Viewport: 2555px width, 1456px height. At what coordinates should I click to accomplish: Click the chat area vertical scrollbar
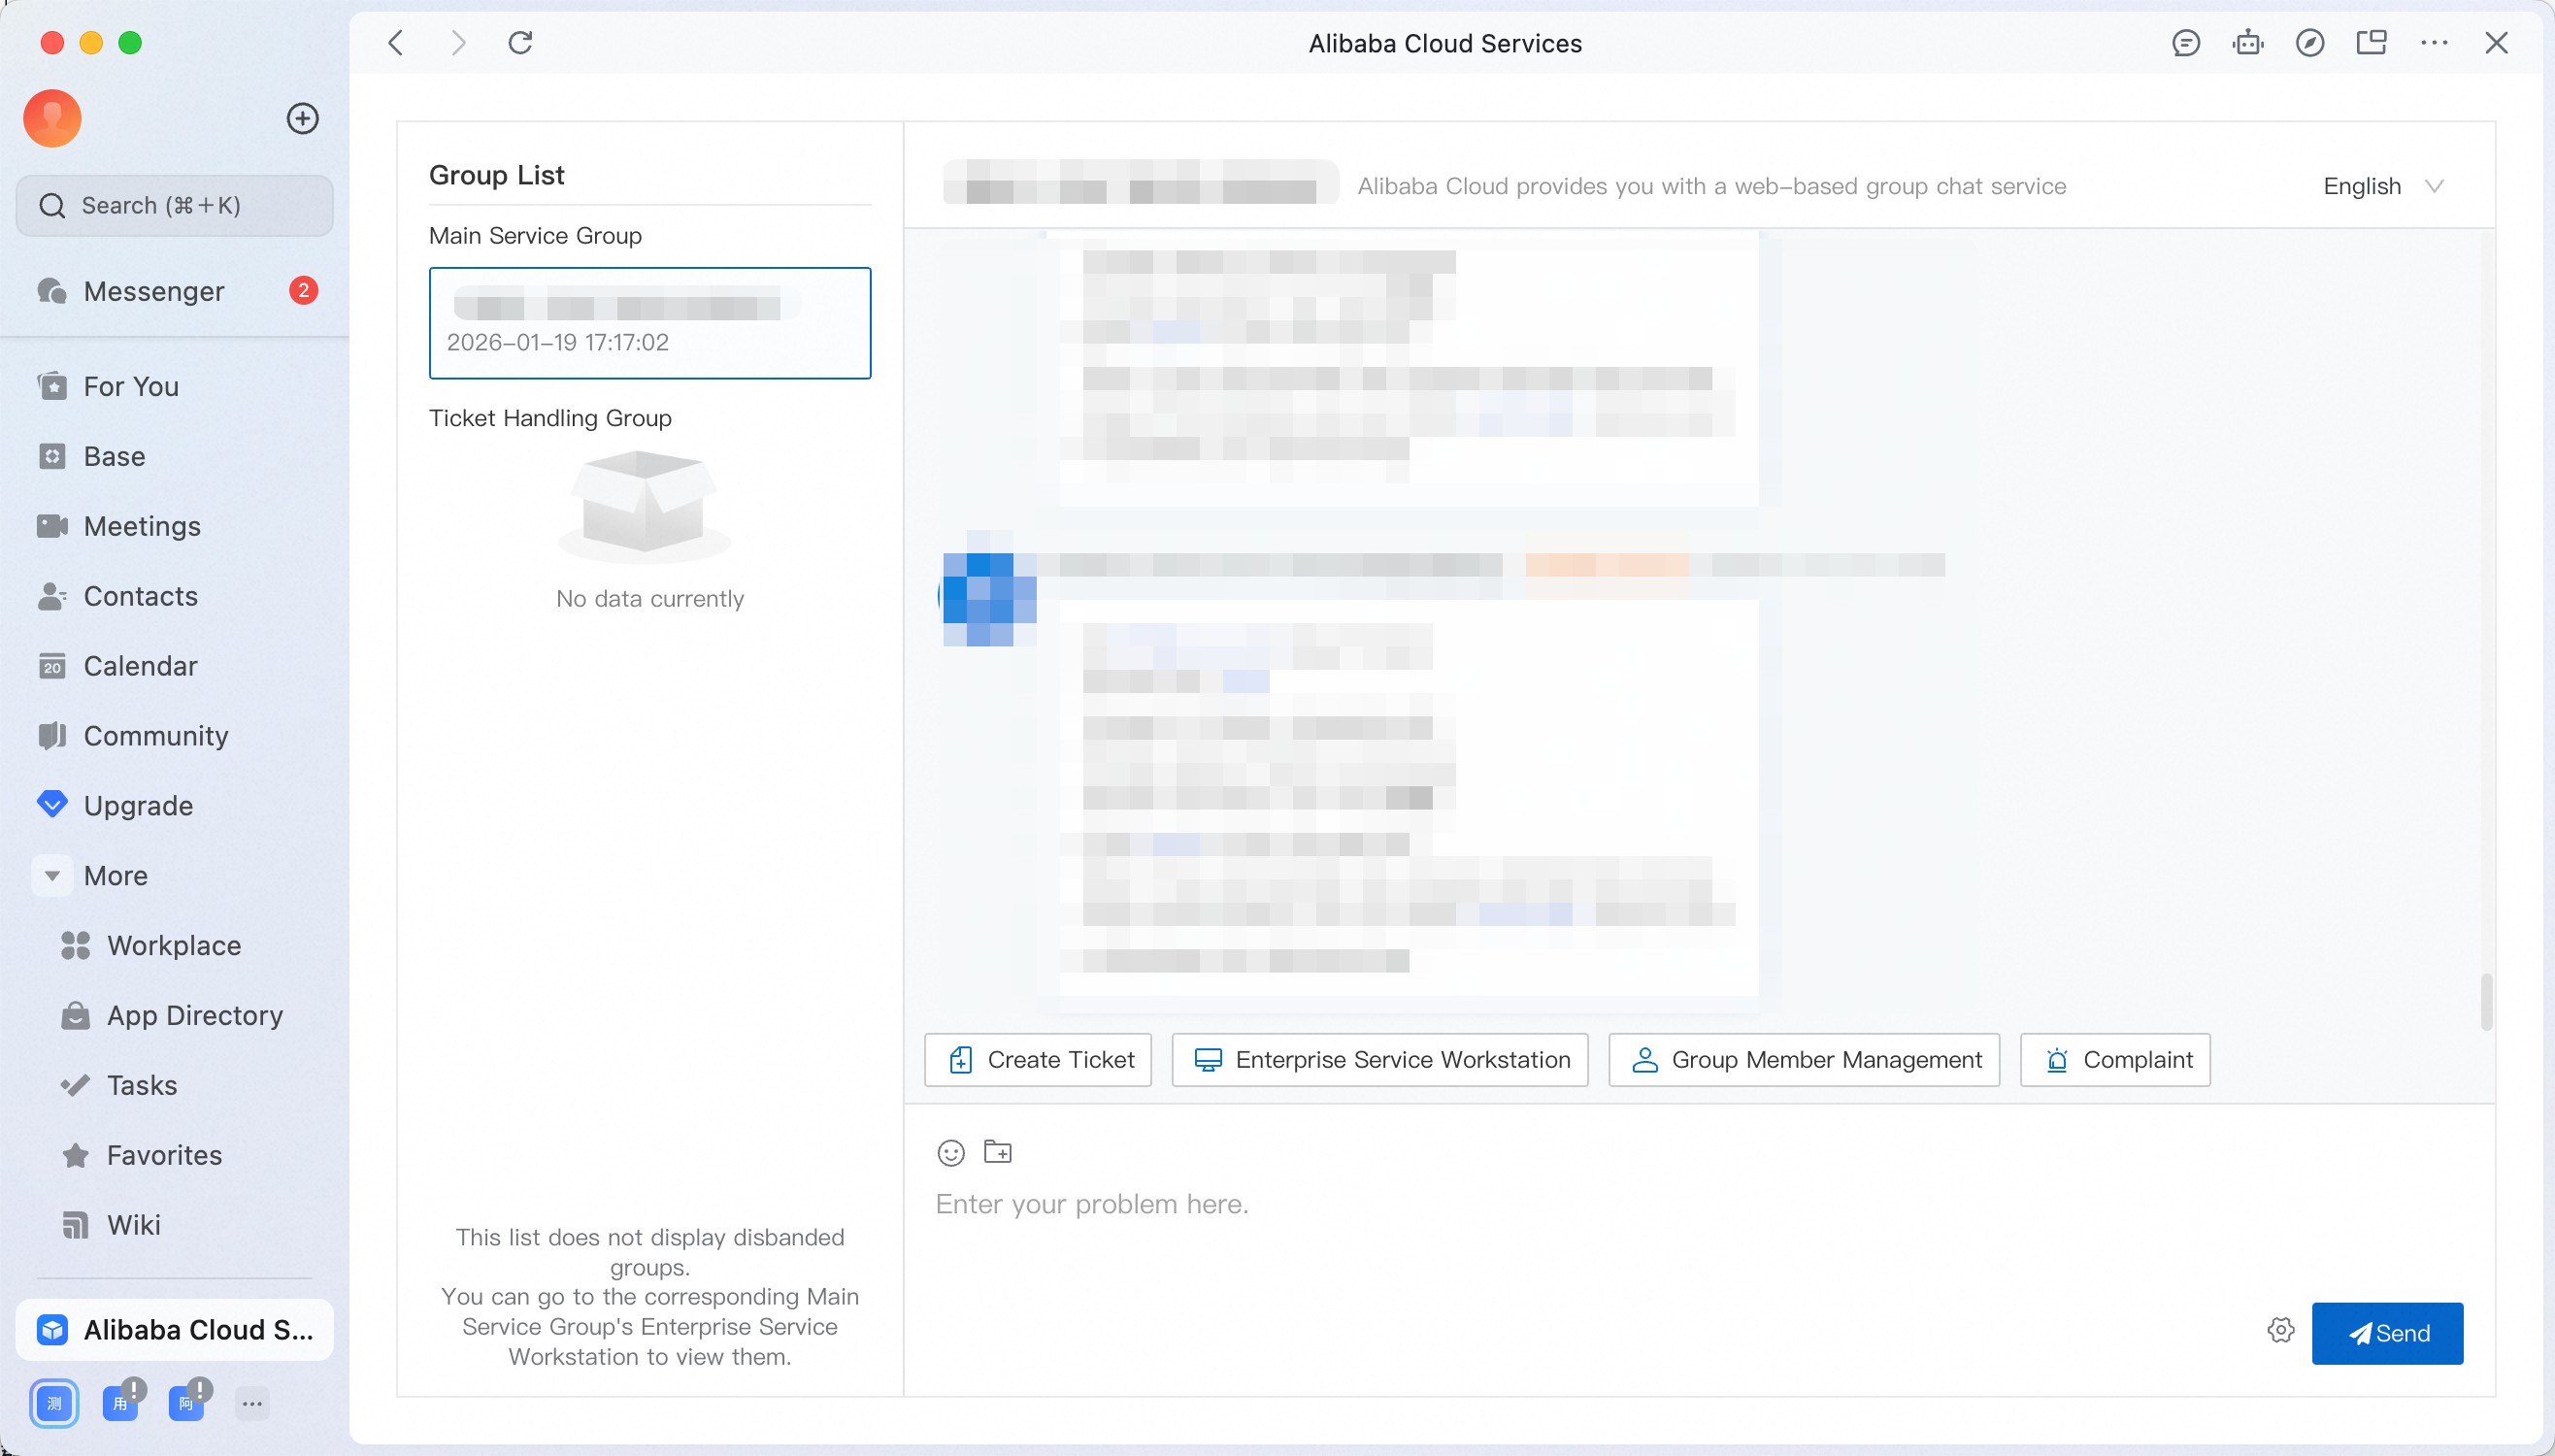[x=2485, y=1000]
